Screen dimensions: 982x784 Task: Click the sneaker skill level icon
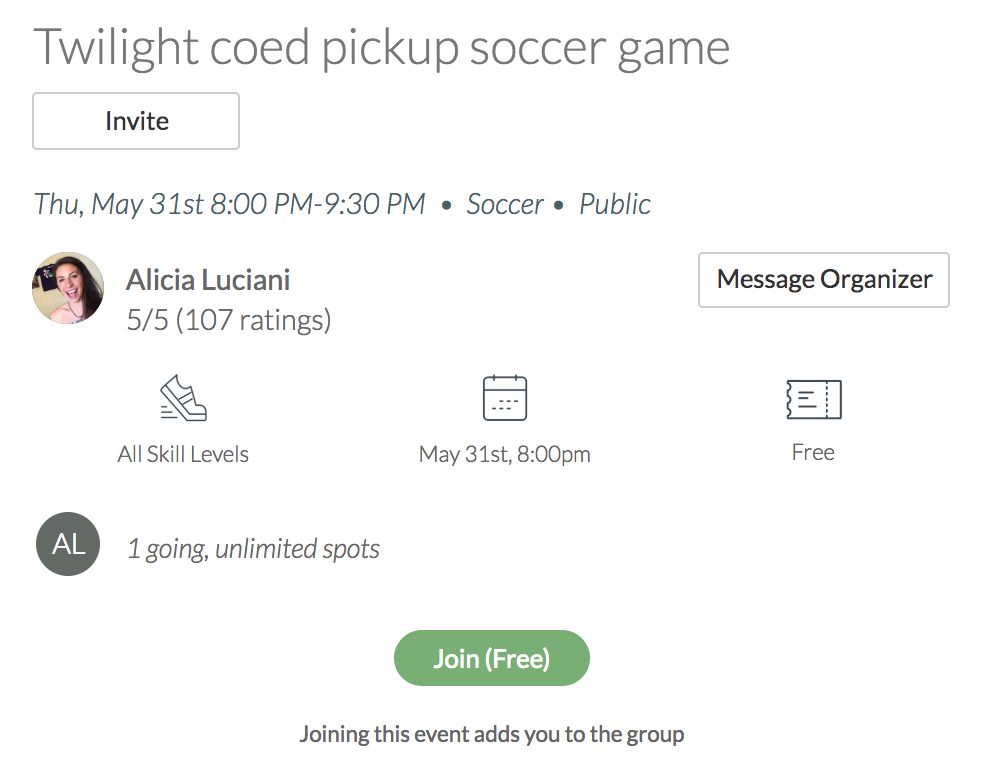point(183,398)
